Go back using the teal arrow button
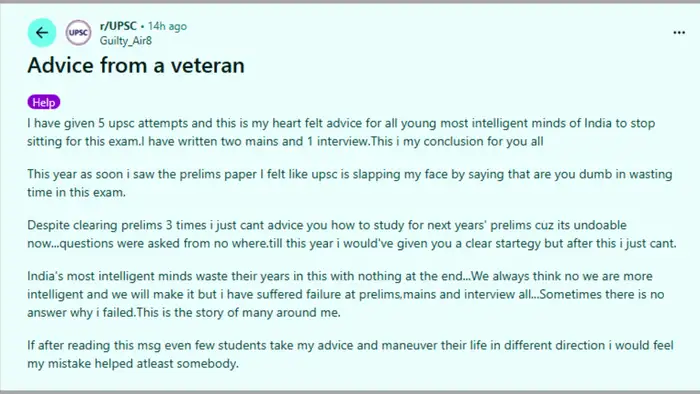This screenshot has width=700, height=394. pyautogui.click(x=42, y=33)
